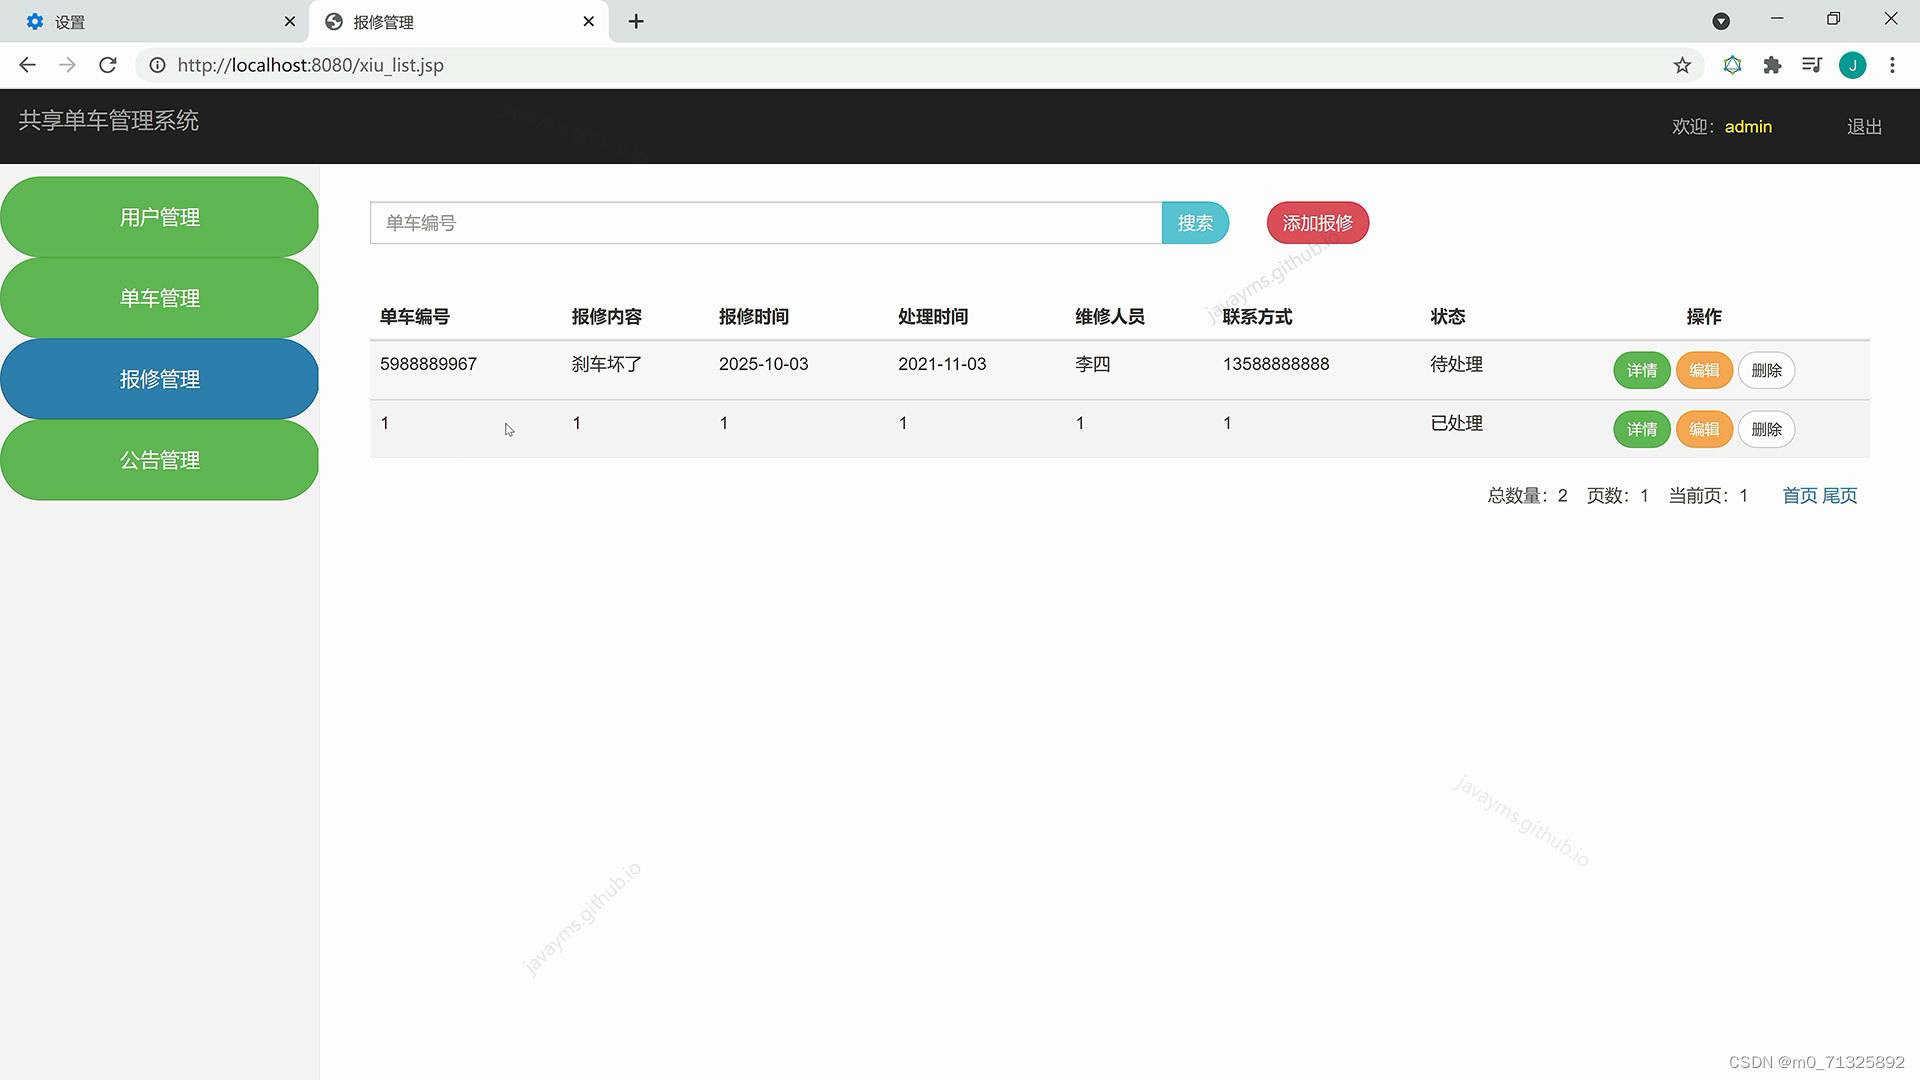Viewport: 1920px width, 1080px height.
Task: Open the media playback control icon
Action: 1812,65
